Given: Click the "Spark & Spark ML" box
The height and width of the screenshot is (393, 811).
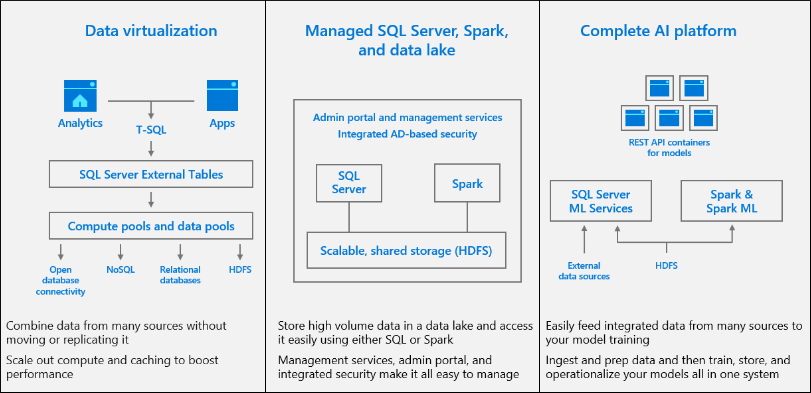Looking at the screenshot, I should coord(732,202).
